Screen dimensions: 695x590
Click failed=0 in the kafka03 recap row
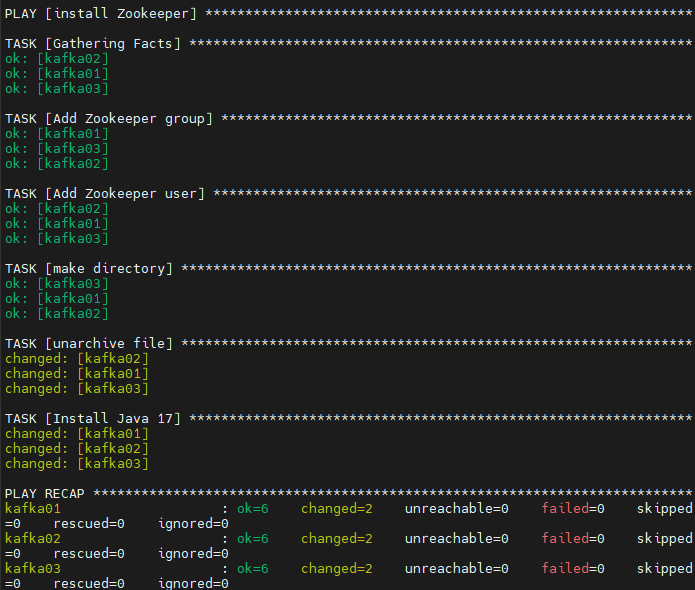point(573,568)
